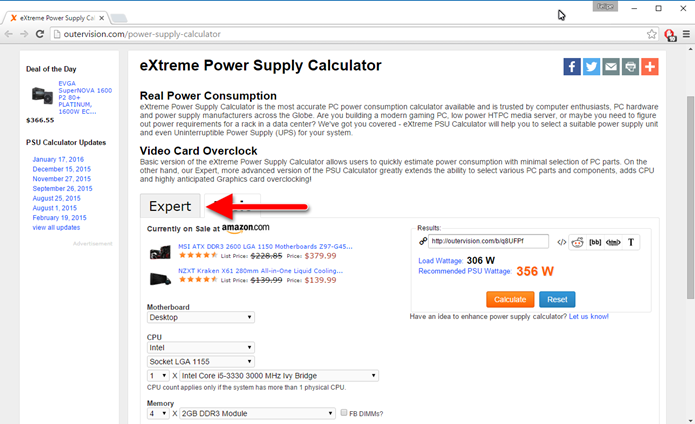Click the Load Wattage label link
The height and width of the screenshot is (424, 695).
pos(441,261)
